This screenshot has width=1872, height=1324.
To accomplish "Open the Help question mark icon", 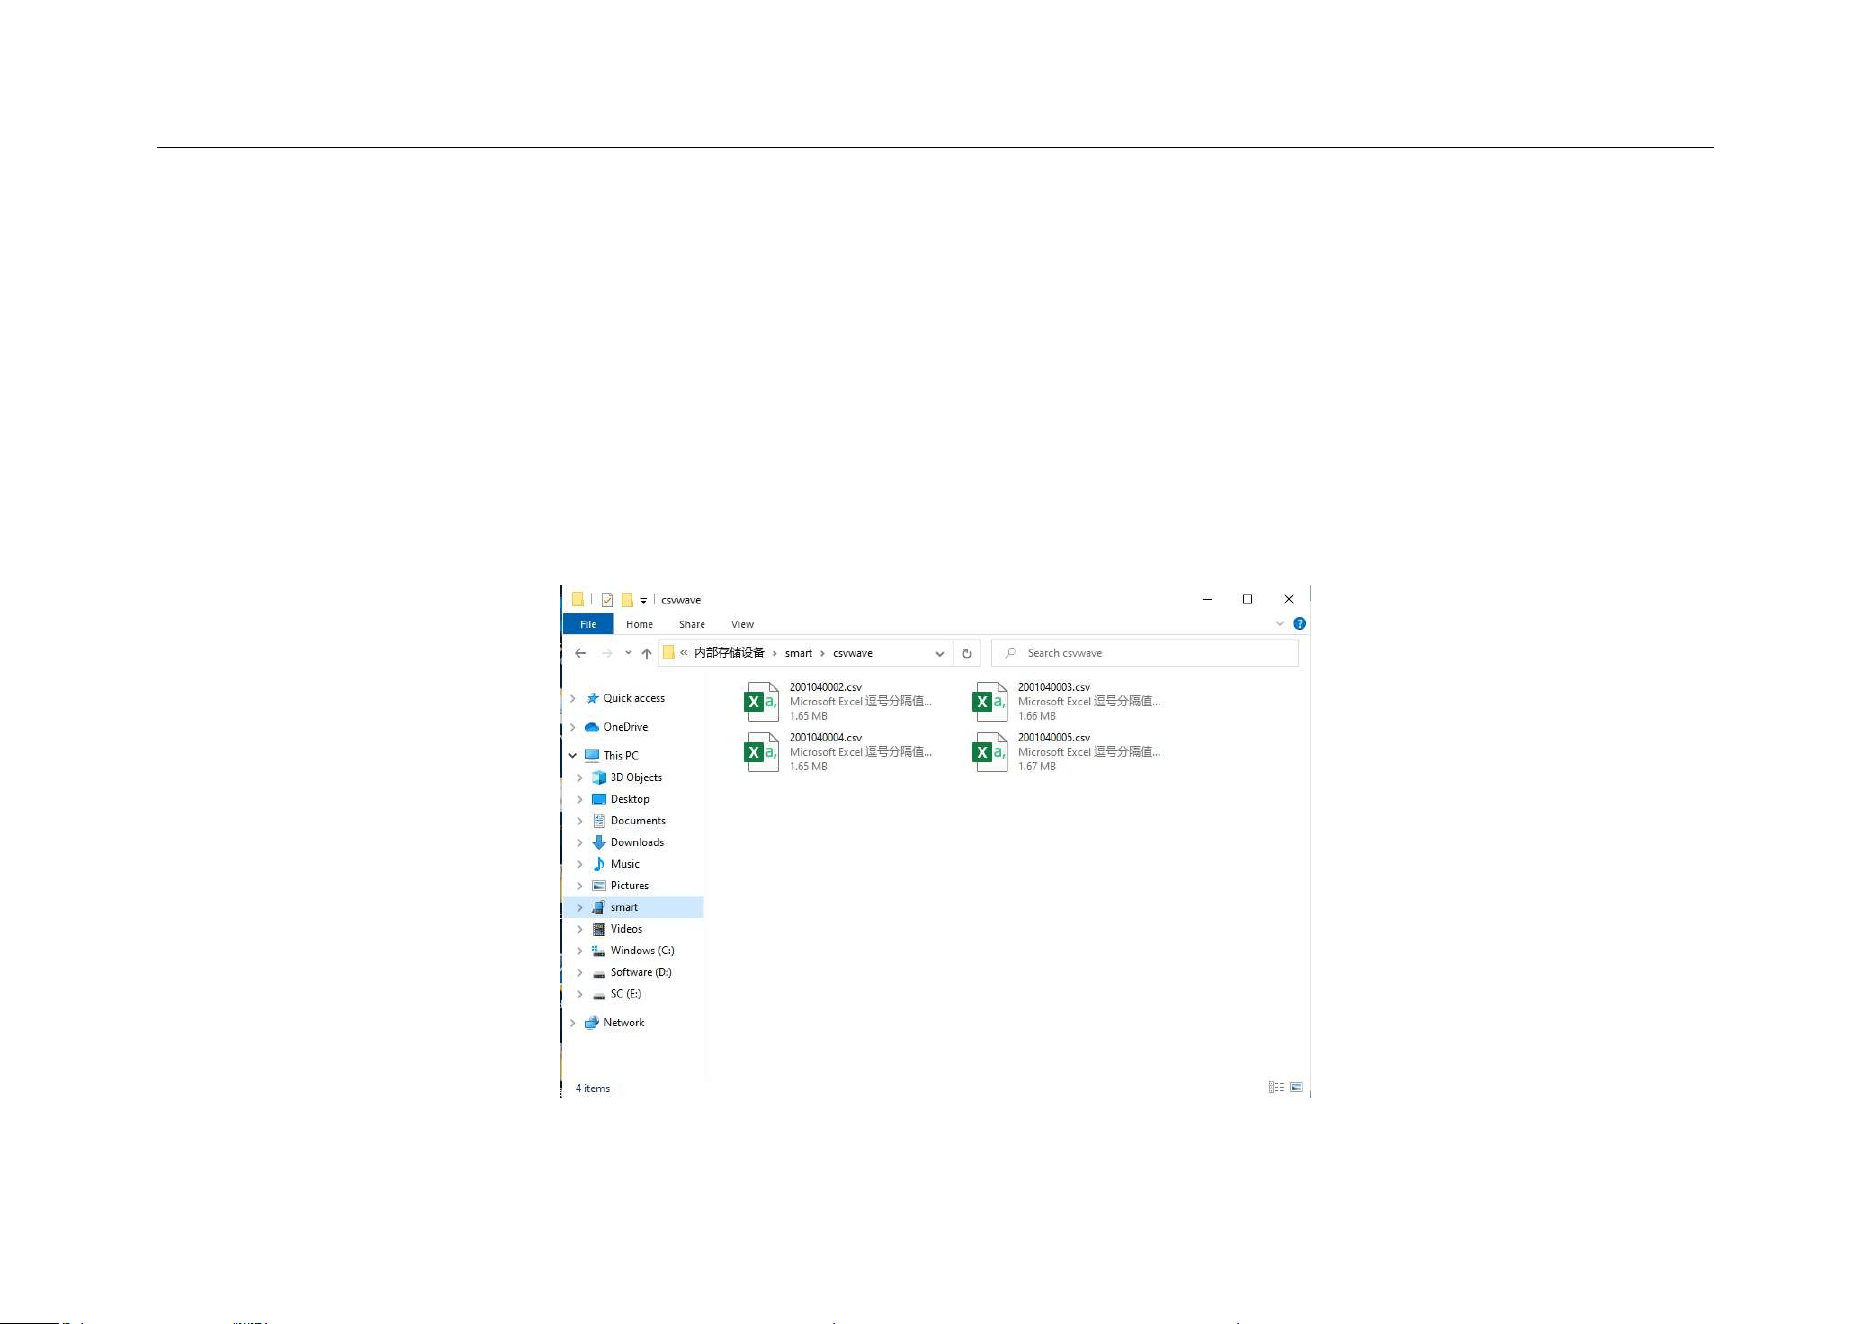I will coord(1300,623).
